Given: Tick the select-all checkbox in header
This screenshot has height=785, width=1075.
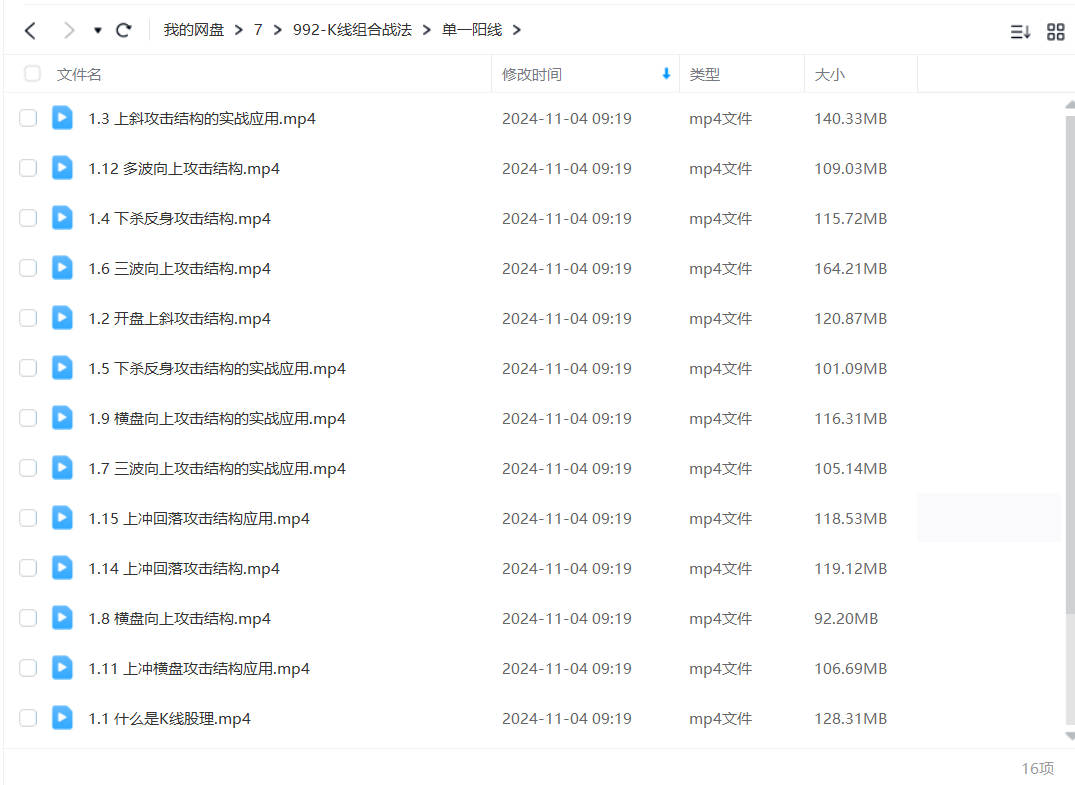Looking at the screenshot, I should click(32, 73).
